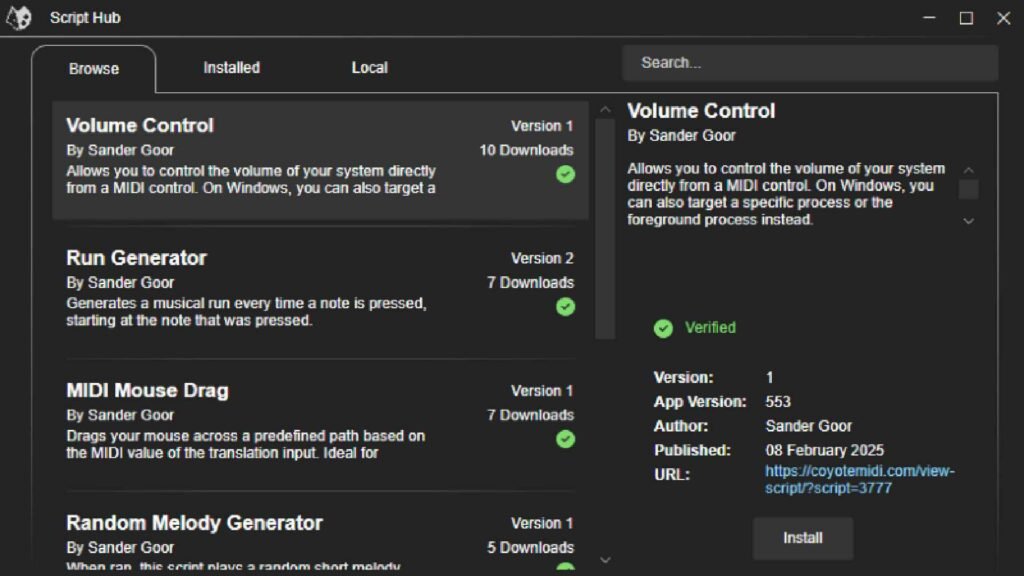Screen dimensions: 1024x576
Task: Select the MIDI Mouse Drag script title
Action: click(x=148, y=391)
